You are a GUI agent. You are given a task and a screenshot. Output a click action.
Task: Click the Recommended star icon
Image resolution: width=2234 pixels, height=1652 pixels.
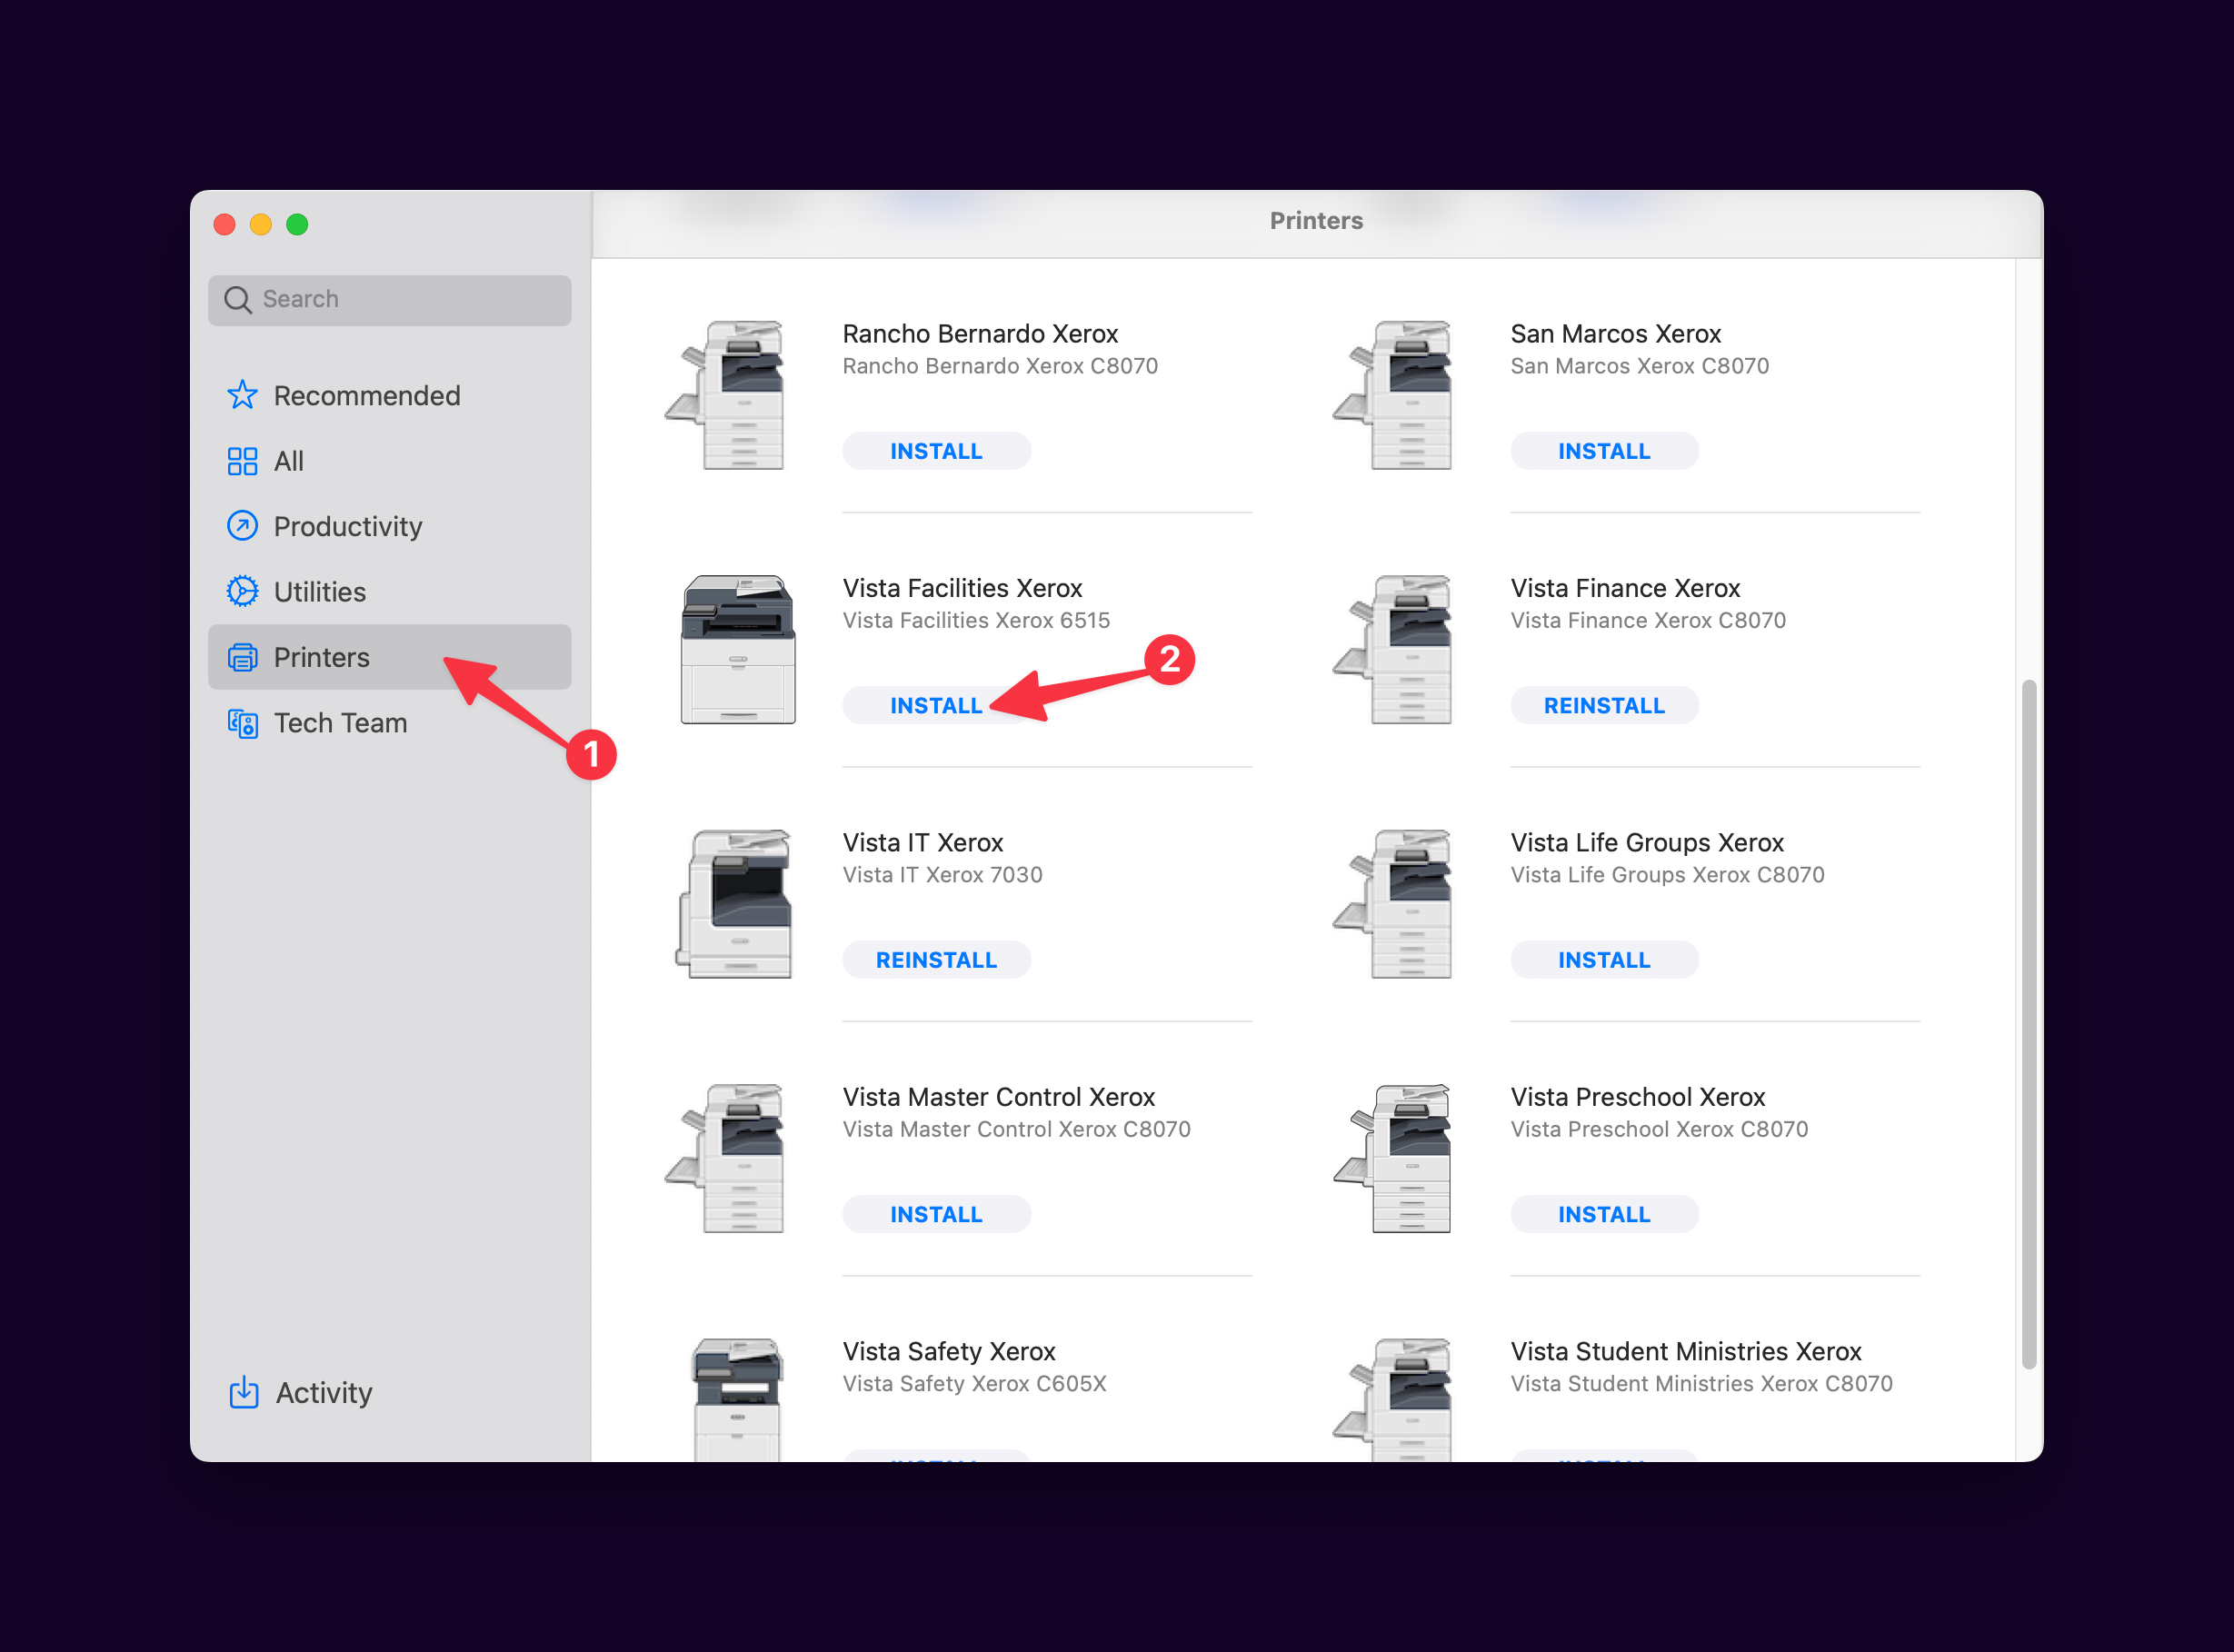(242, 395)
